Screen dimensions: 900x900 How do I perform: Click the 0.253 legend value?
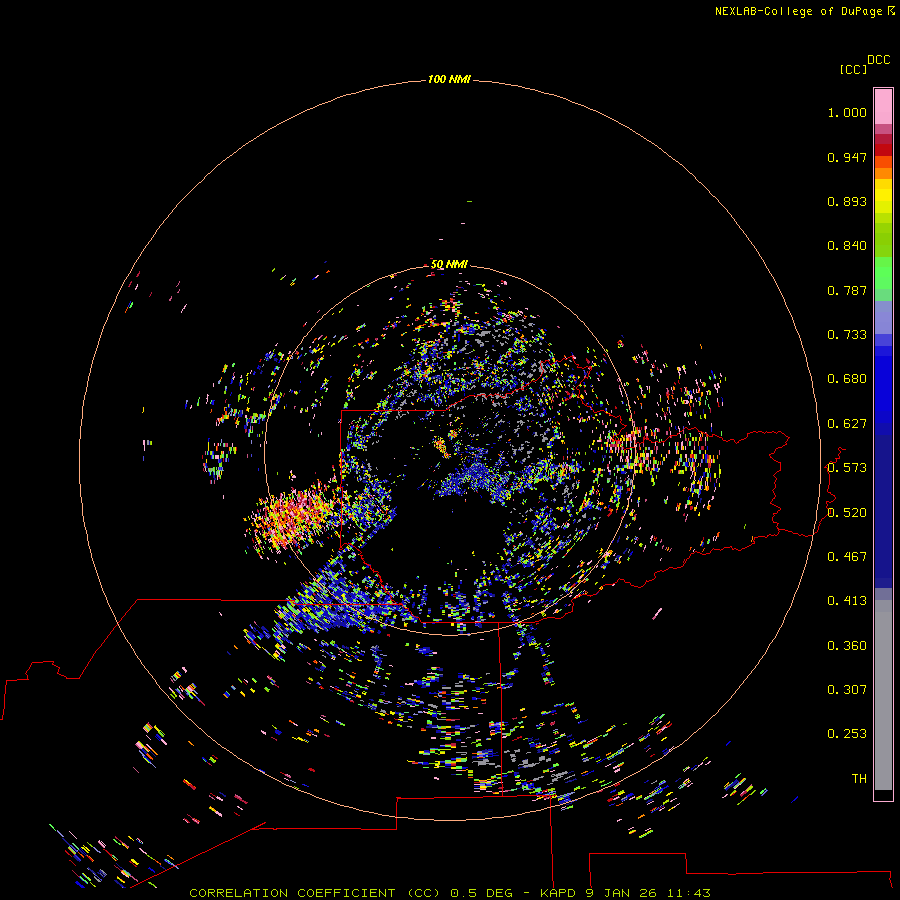click(x=847, y=734)
